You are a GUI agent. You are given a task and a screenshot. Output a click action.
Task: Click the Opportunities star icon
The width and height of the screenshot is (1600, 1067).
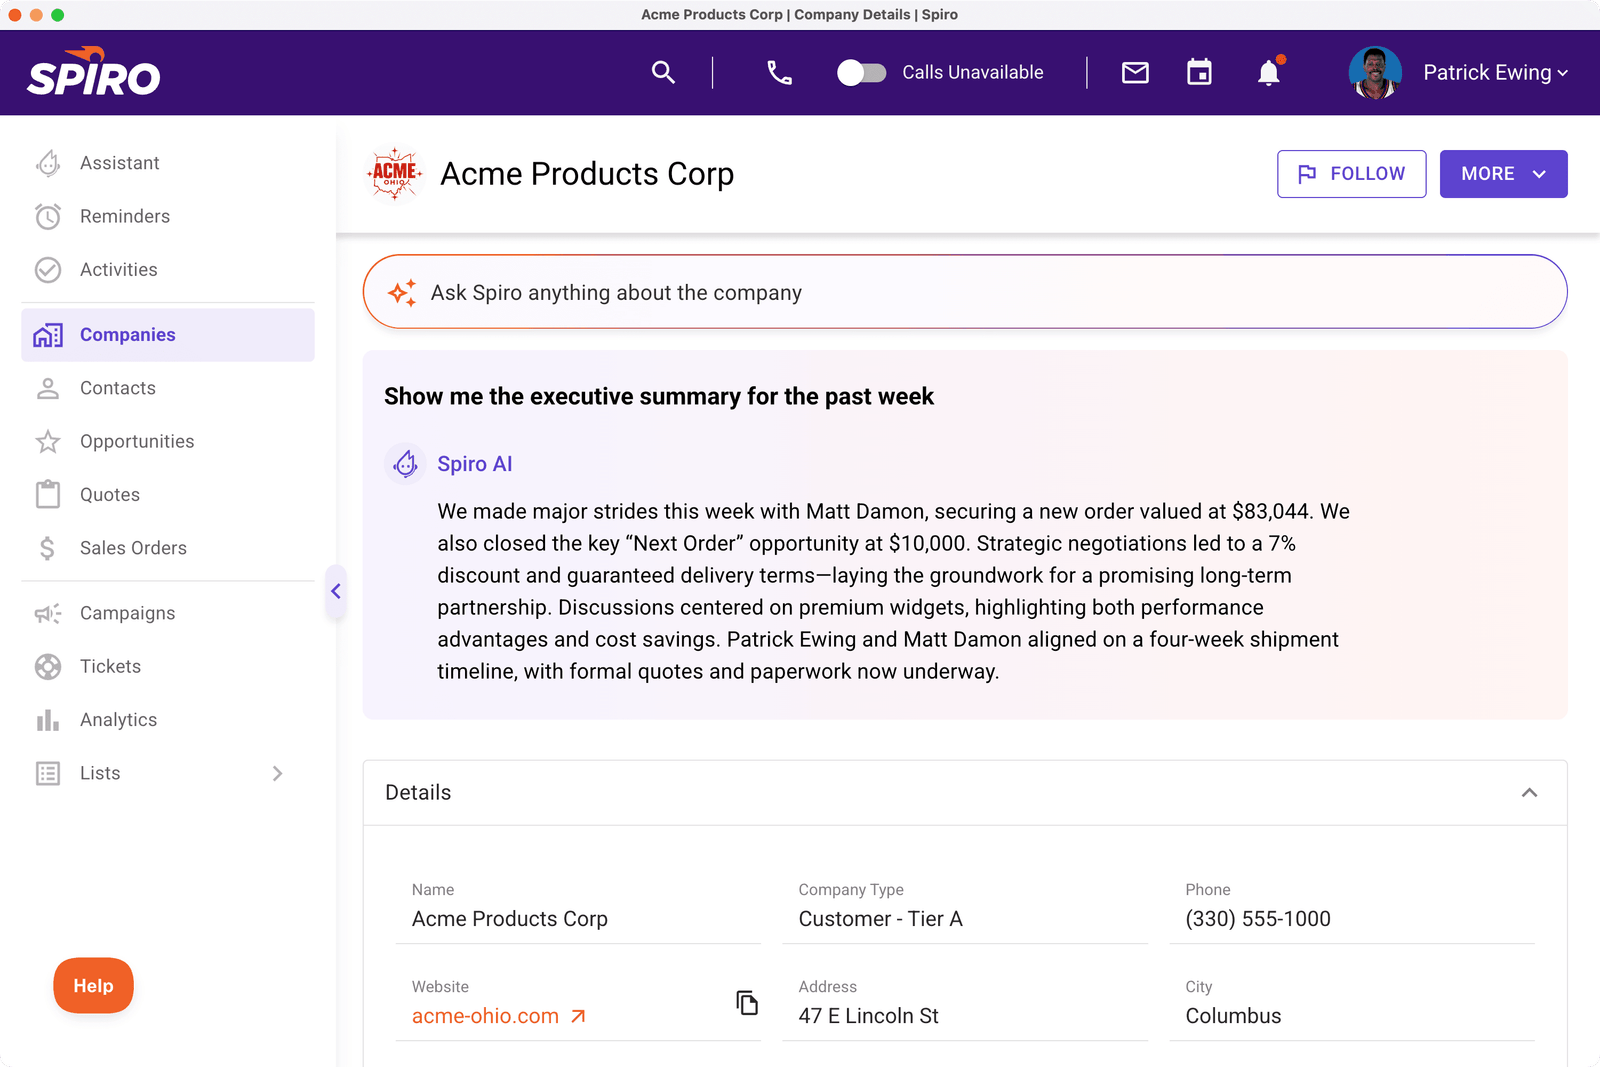[48, 441]
